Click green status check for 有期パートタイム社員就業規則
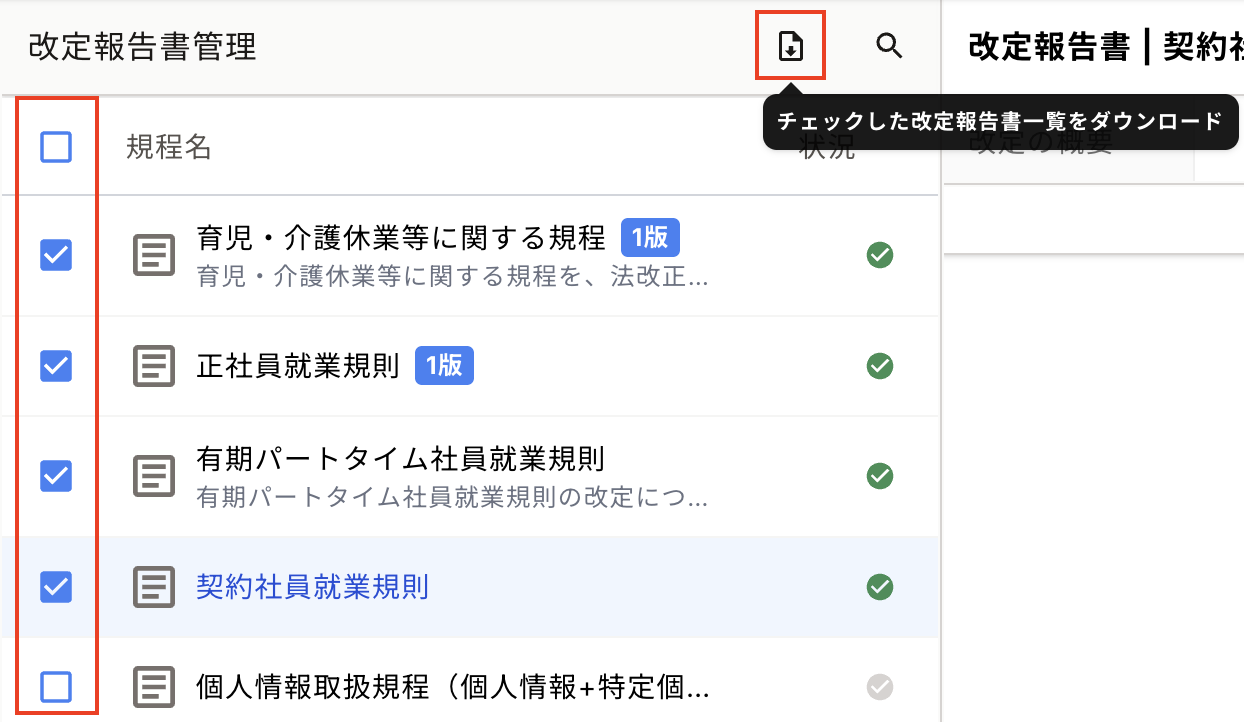 click(880, 476)
